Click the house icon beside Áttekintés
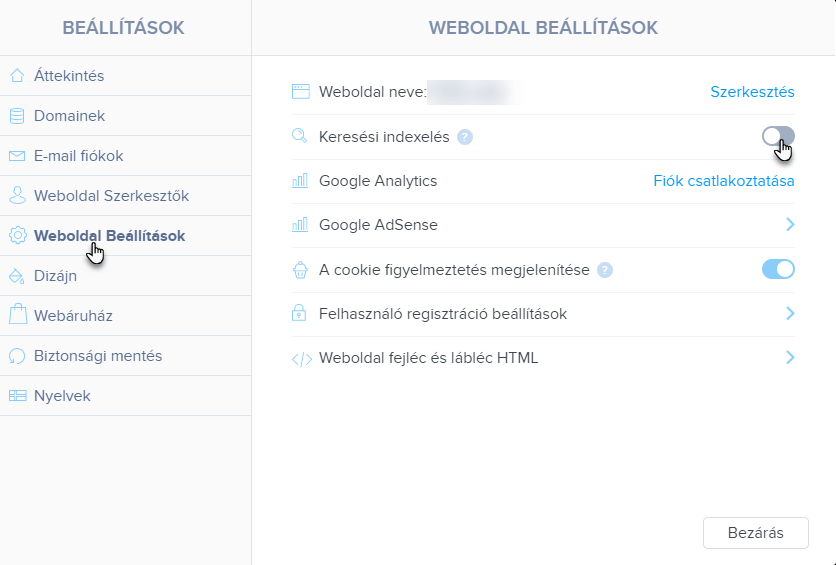 17,76
